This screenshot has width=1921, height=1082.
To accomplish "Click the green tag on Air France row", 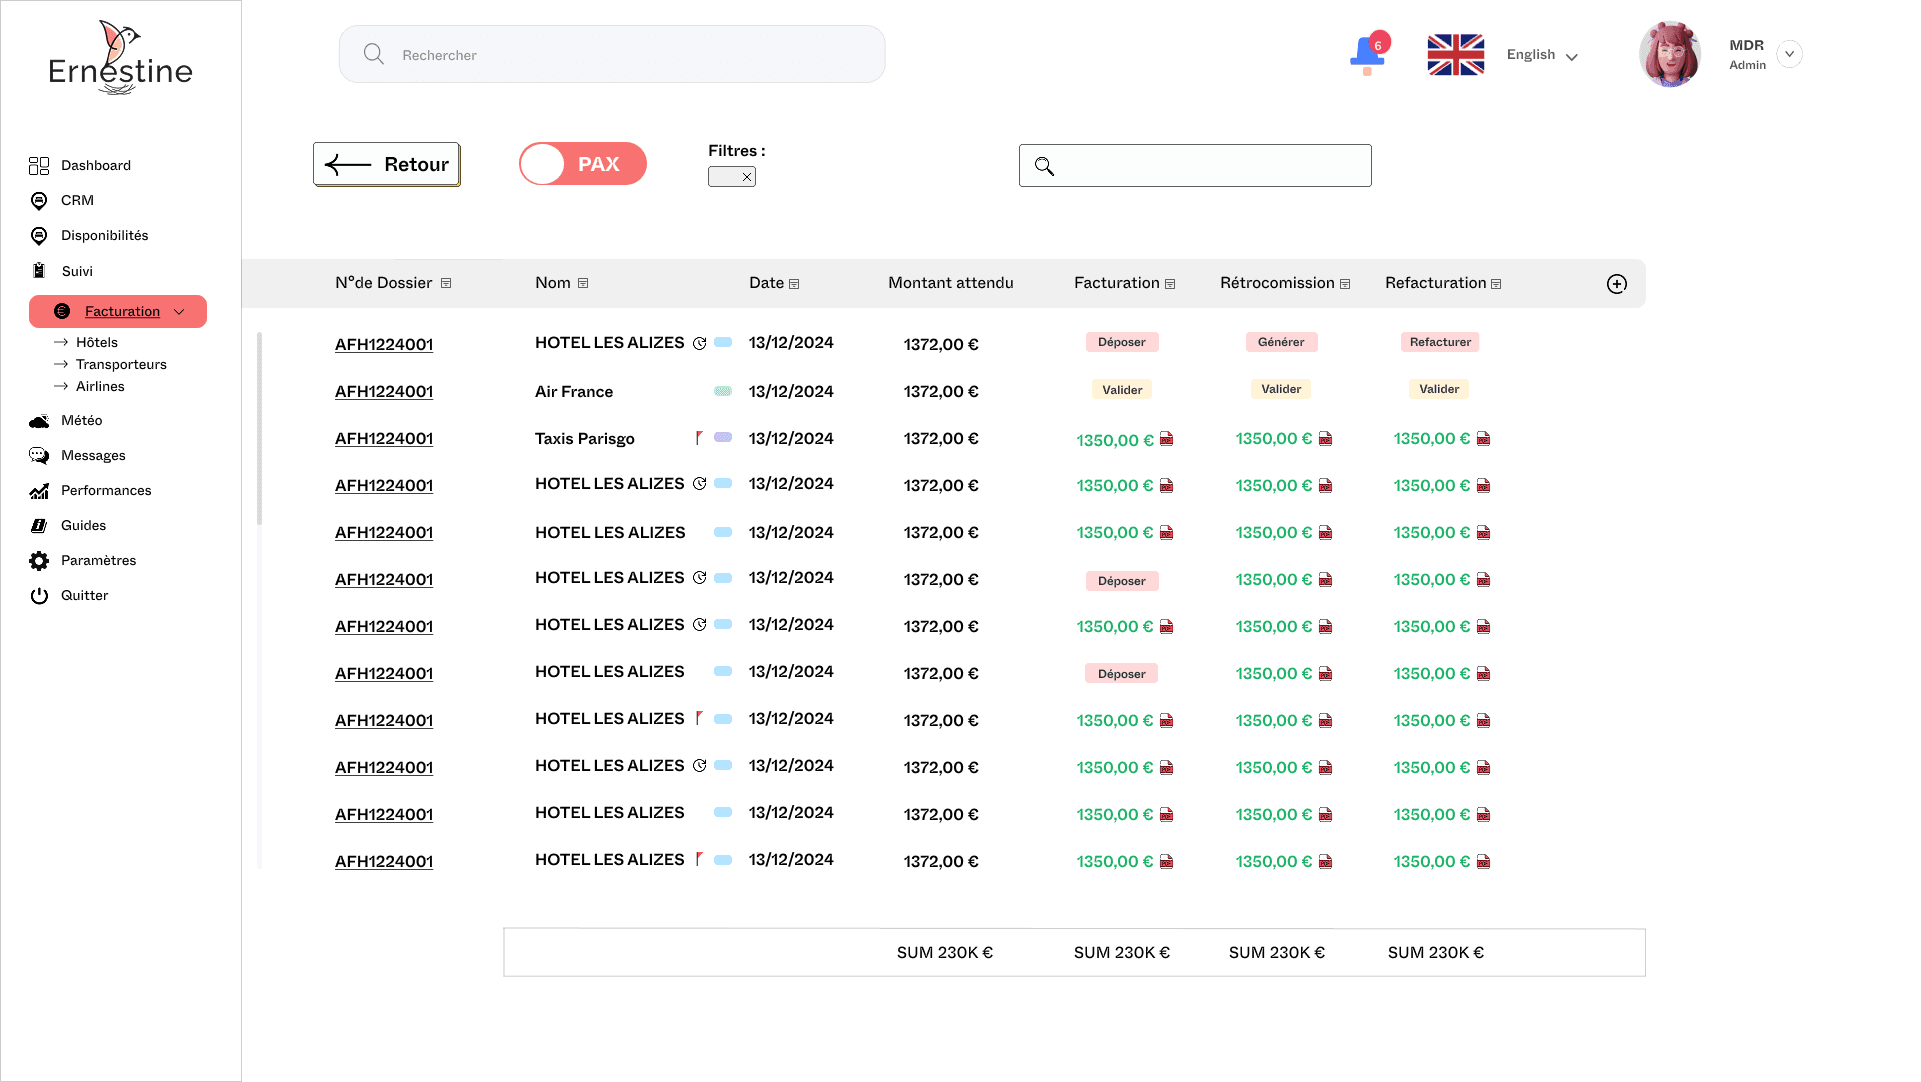I will [x=722, y=391].
